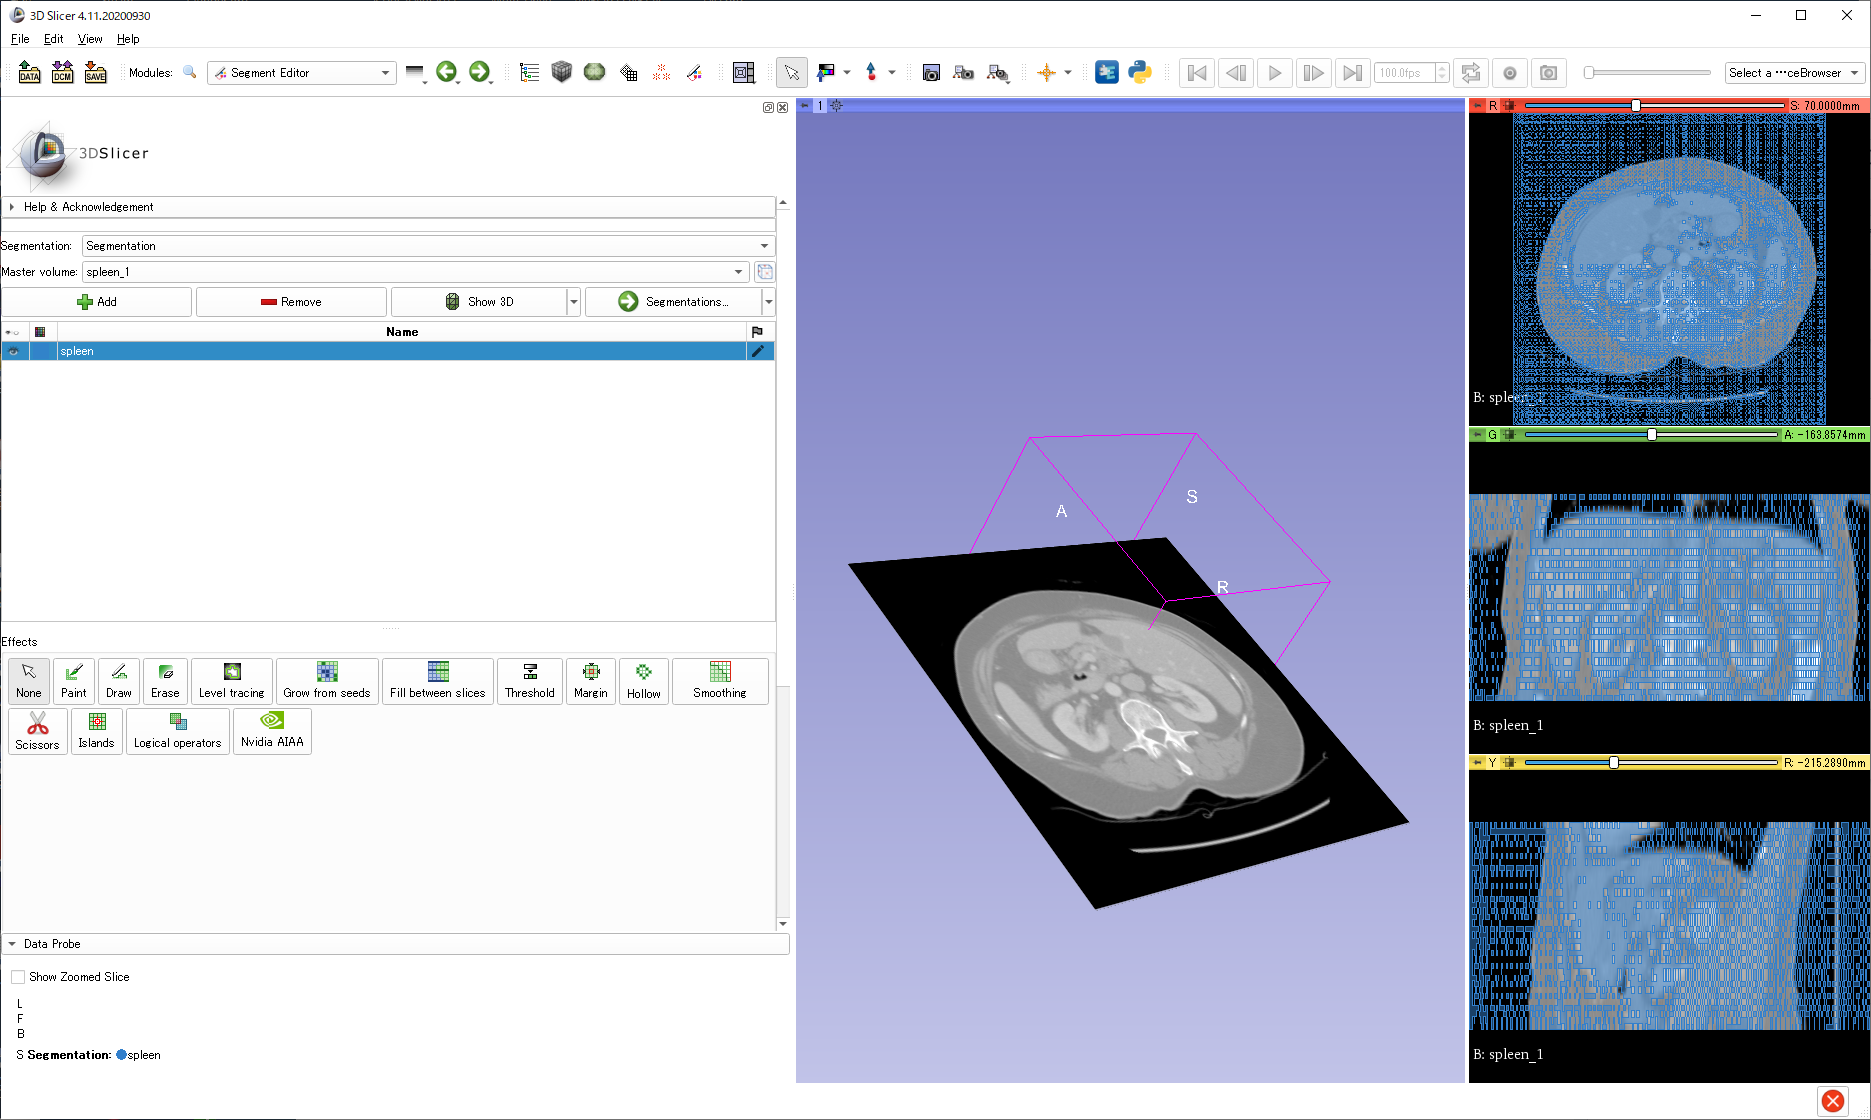Open the Volumes cube module icon
Image resolution: width=1871 pixels, height=1120 pixels.
562,72
